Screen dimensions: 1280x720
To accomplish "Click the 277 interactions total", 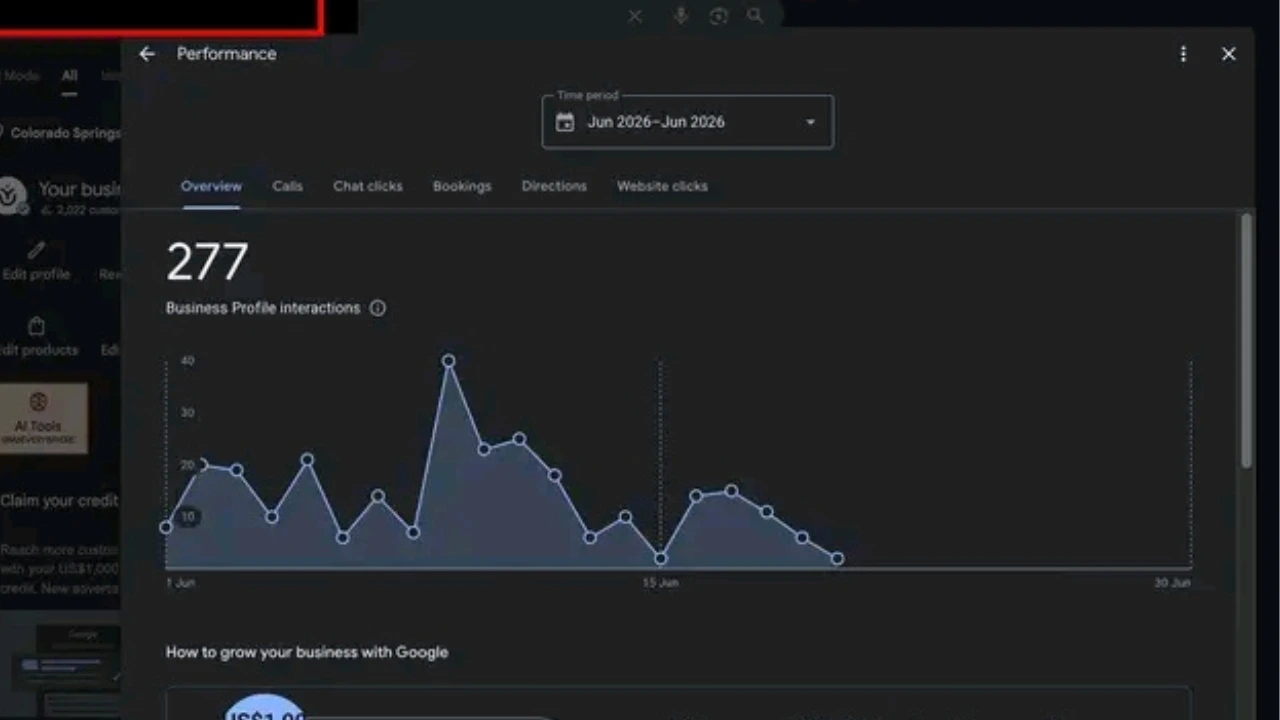I will click(x=207, y=262).
